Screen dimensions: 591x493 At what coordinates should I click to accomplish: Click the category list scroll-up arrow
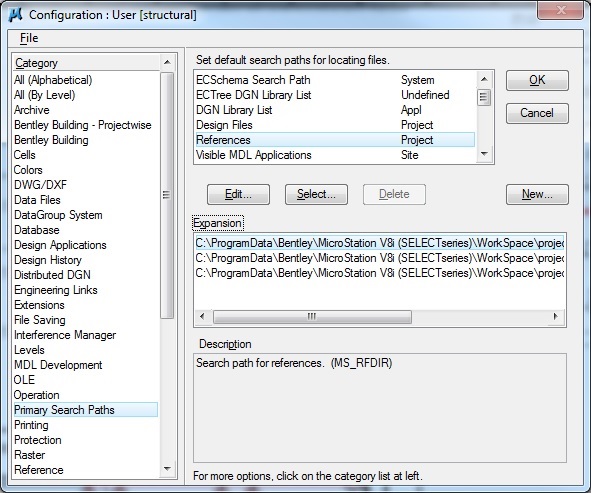[x=167, y=62]
